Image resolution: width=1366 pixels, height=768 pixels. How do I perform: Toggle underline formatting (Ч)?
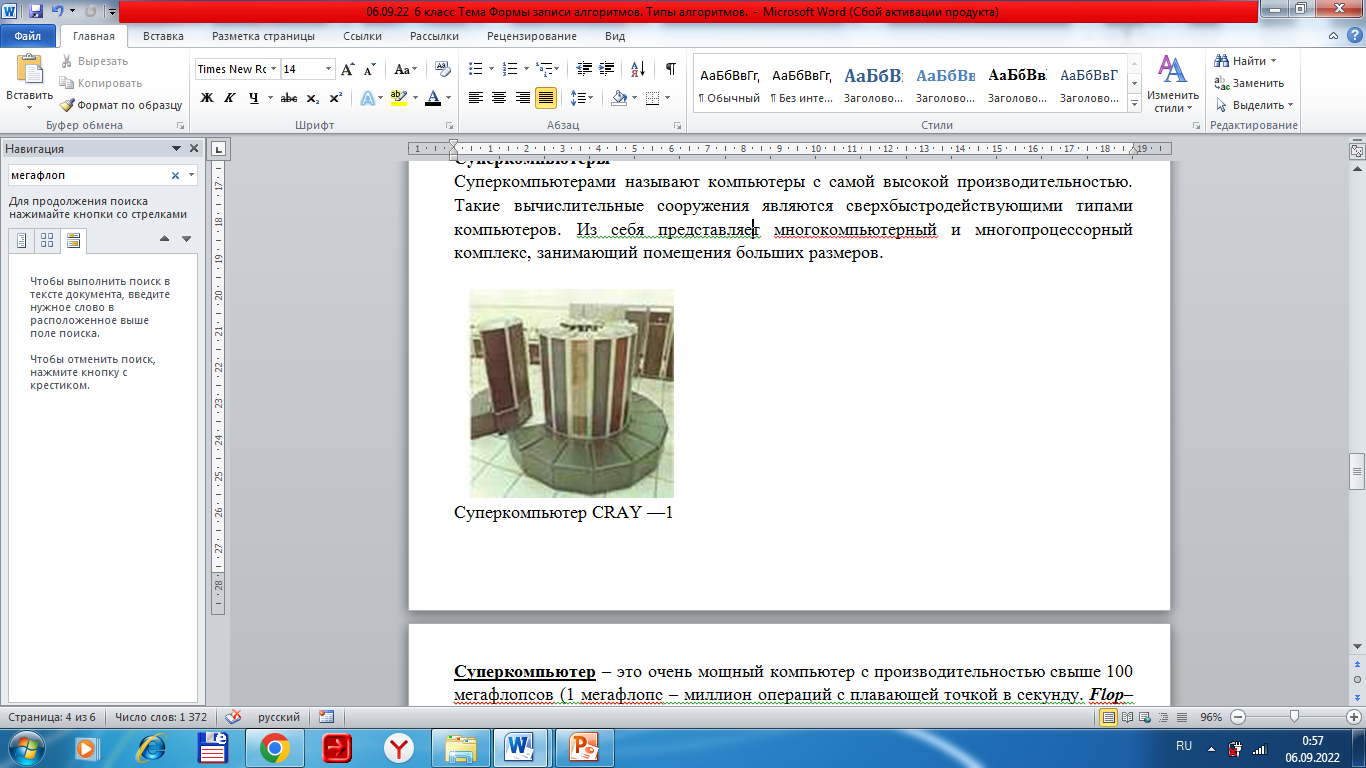pos(254,98)
